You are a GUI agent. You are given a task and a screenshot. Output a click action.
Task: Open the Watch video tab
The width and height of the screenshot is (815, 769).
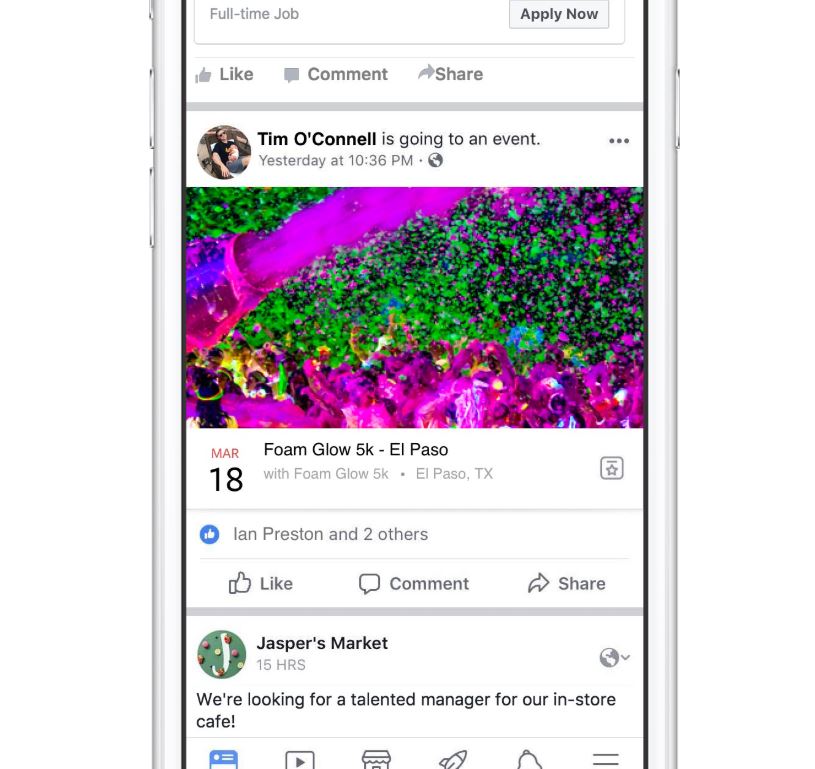[300, 760]
